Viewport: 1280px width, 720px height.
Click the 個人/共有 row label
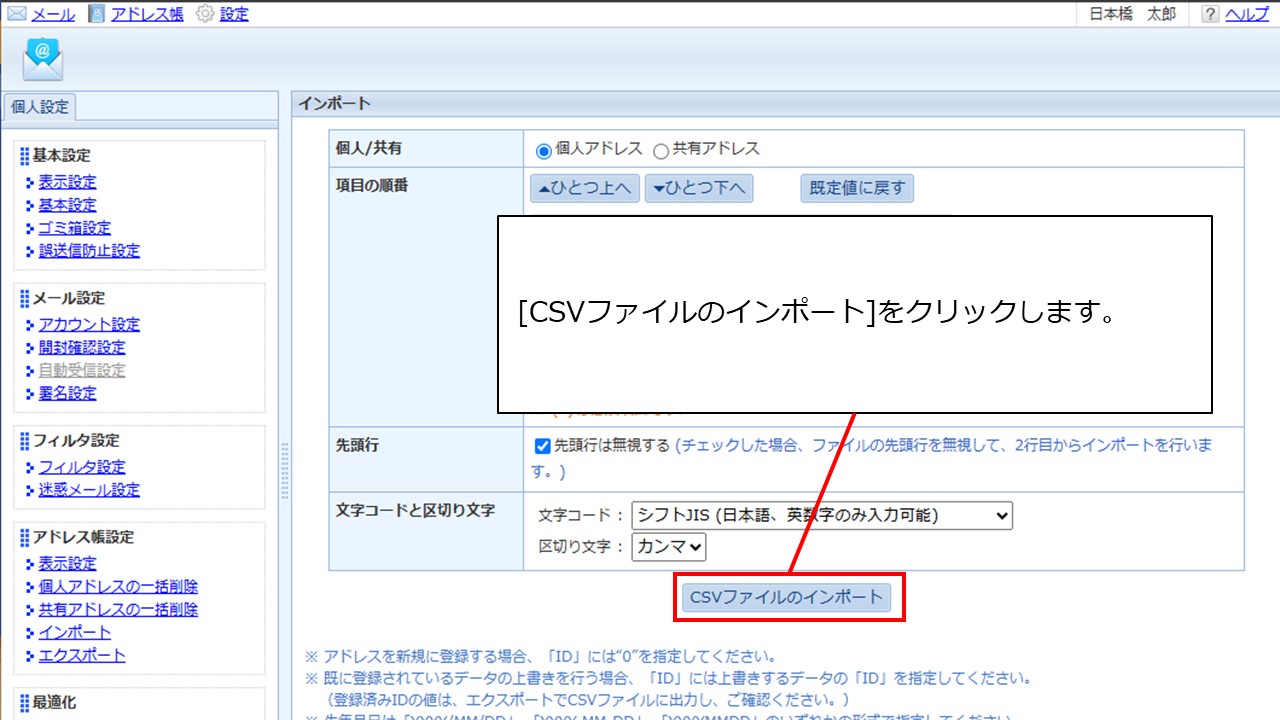(x=369, y=148)
